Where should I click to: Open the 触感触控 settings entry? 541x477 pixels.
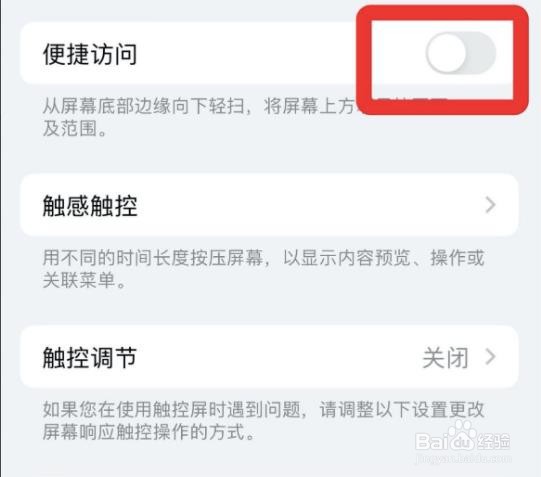click(269, 205)
